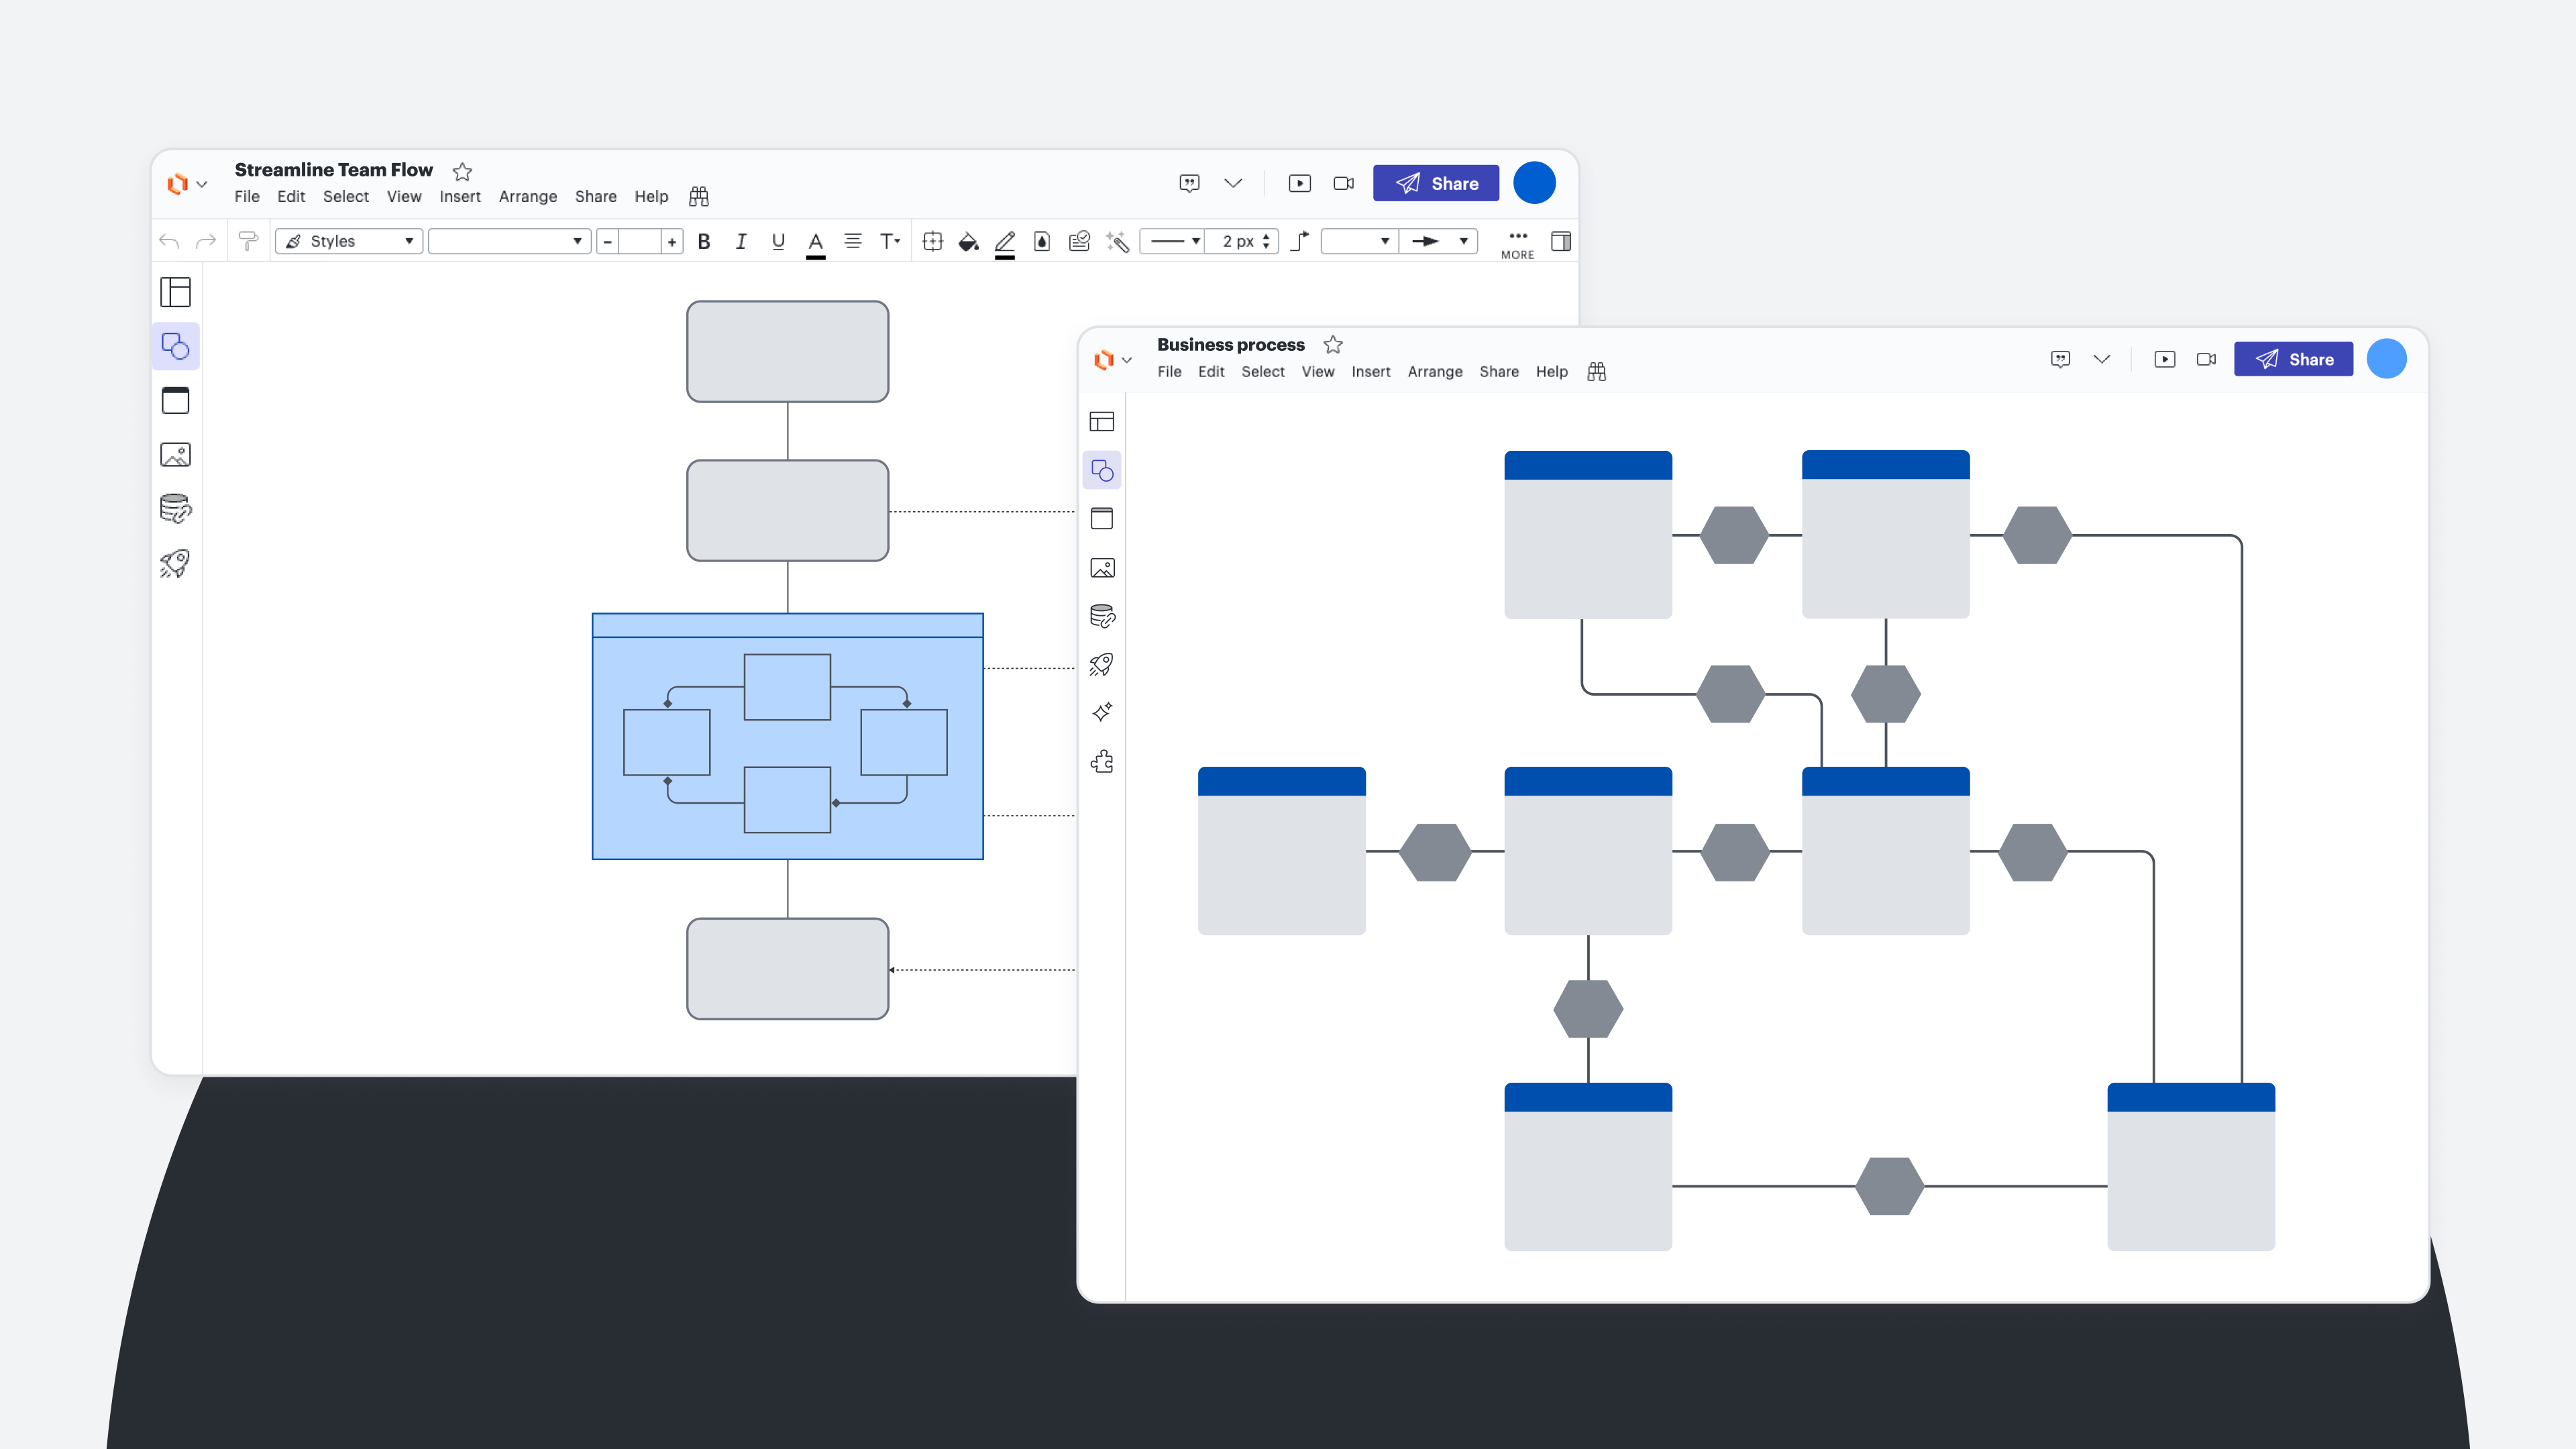The width and height of the screenshot is (2576, 1449).
Task: Click the magic wand tool icon
Action: [x=1117, y=241]
